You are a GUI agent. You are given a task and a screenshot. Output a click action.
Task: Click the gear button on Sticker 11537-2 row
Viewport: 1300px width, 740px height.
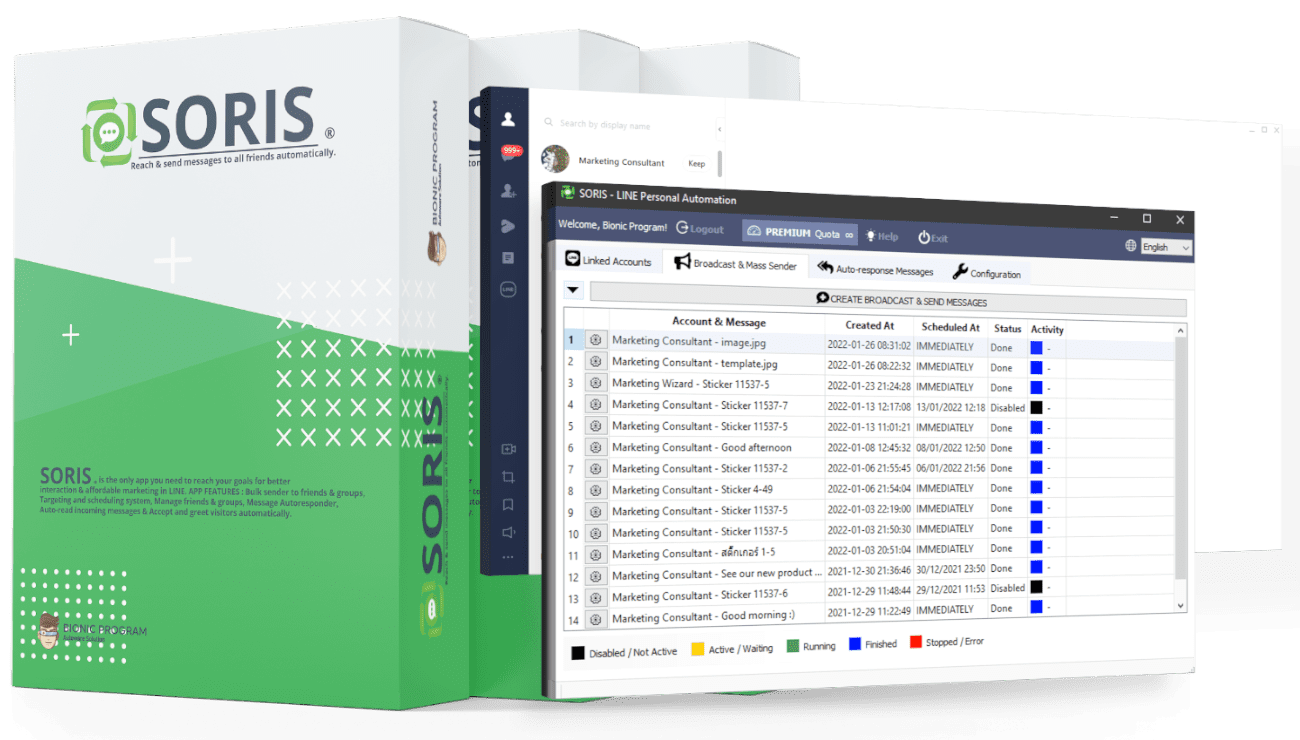596,469
